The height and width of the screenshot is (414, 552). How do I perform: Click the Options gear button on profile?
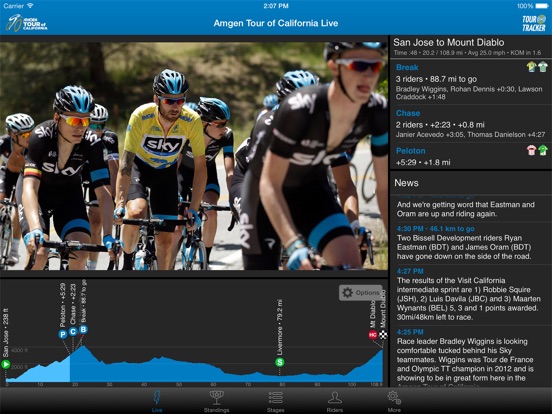[360, 293]
